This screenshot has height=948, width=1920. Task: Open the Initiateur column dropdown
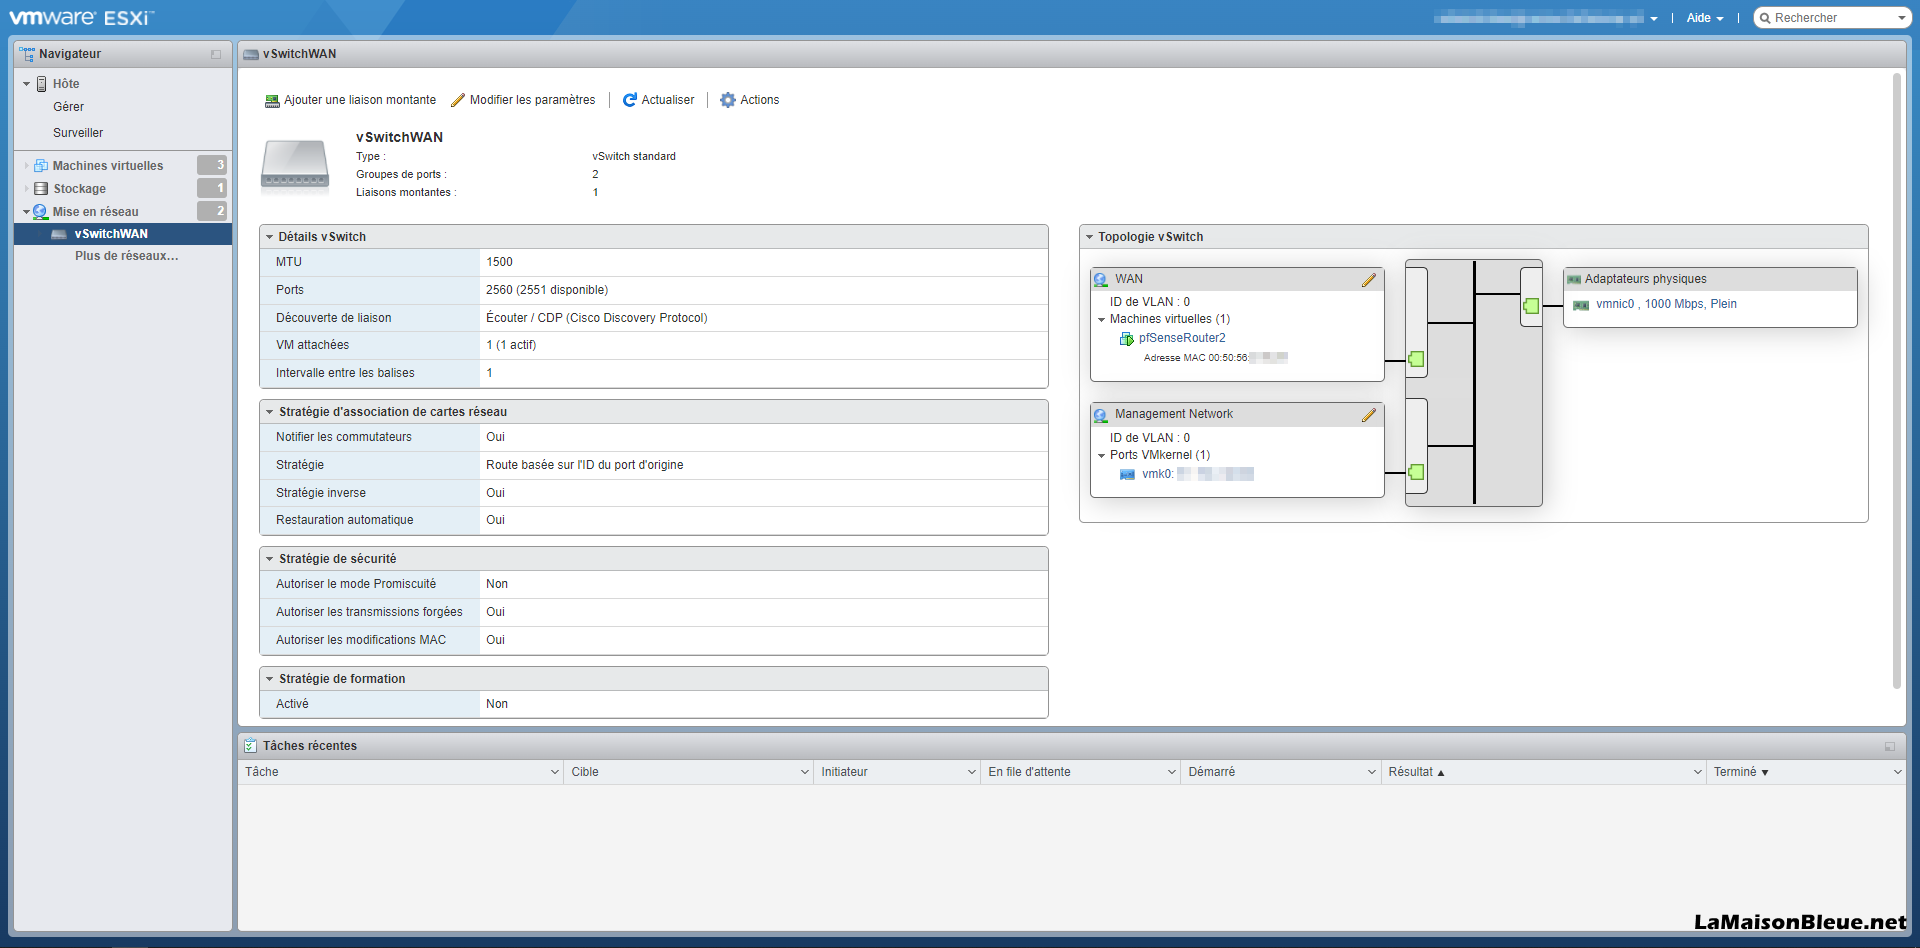click(972, 772)
